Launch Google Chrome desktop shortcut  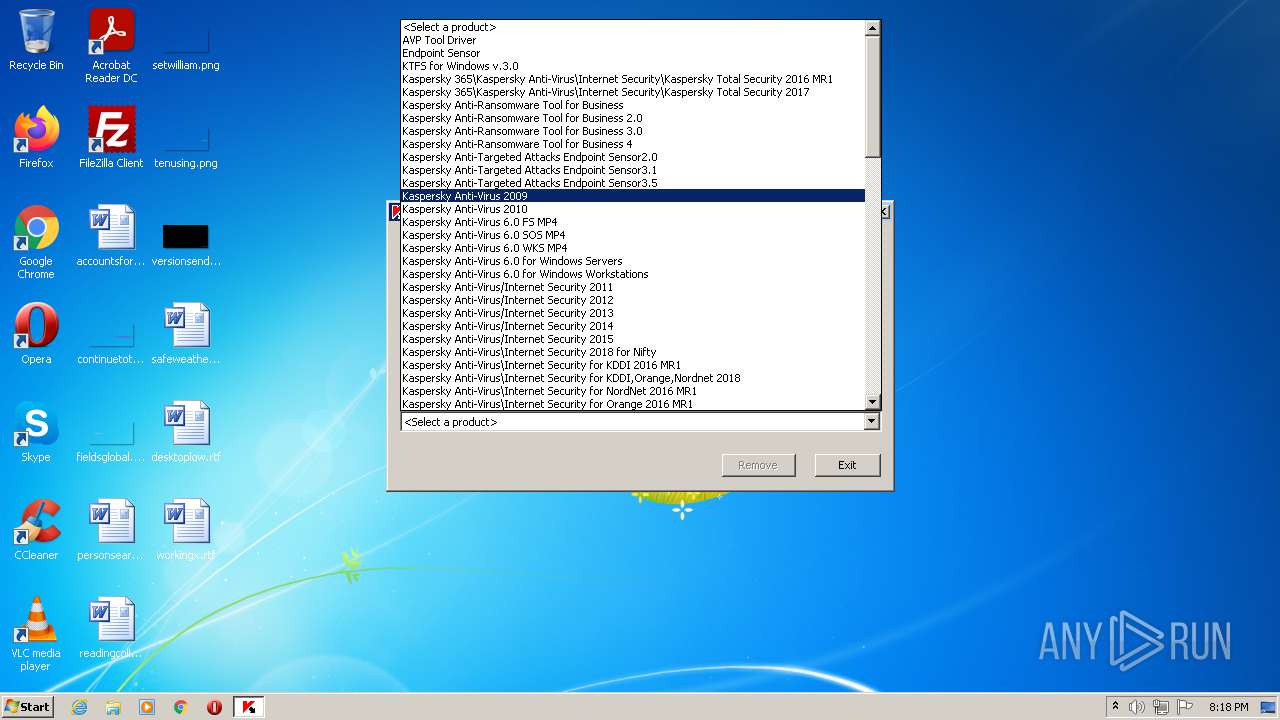pyautogui.click(x=36, y=242)
